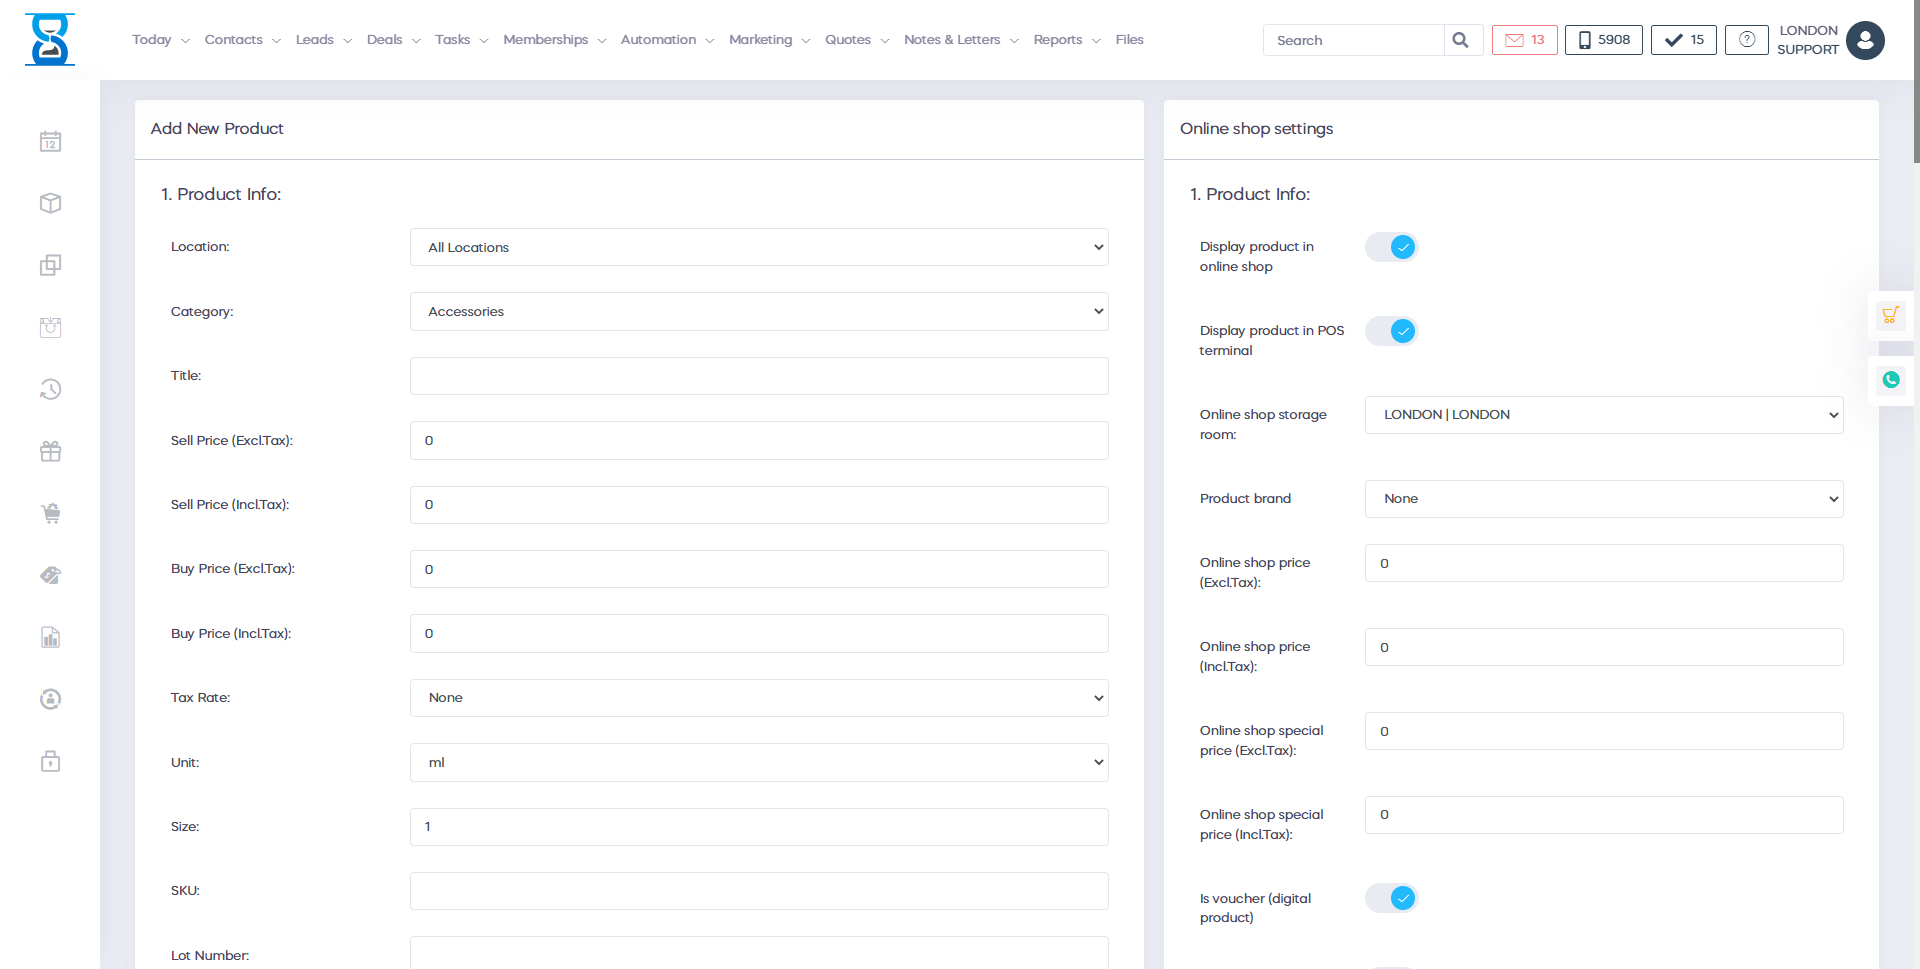Click the gift box sidebar icon
The image size is (1920, 969).
50,452
